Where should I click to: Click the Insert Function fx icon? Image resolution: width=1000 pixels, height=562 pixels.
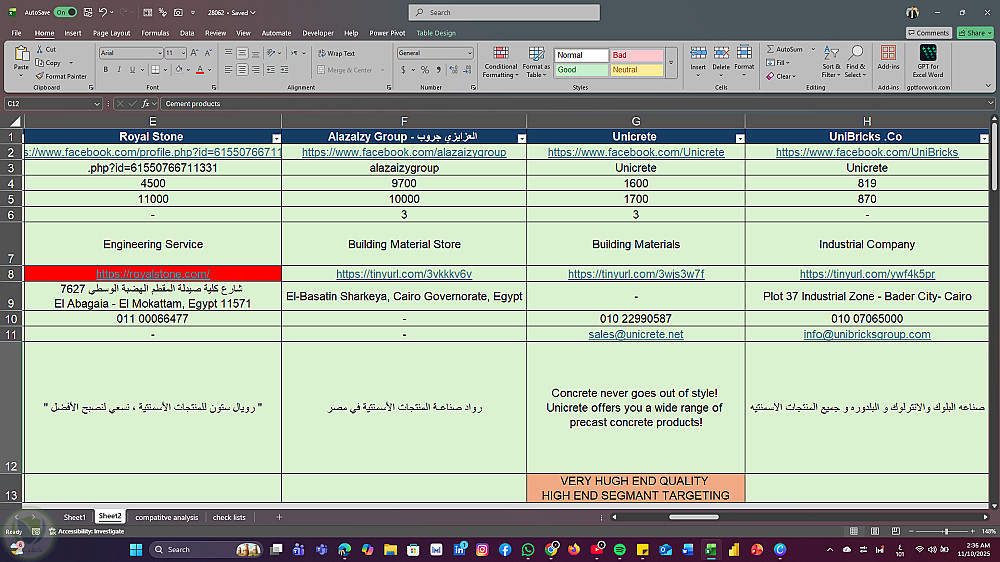click(x=145, y=103)
